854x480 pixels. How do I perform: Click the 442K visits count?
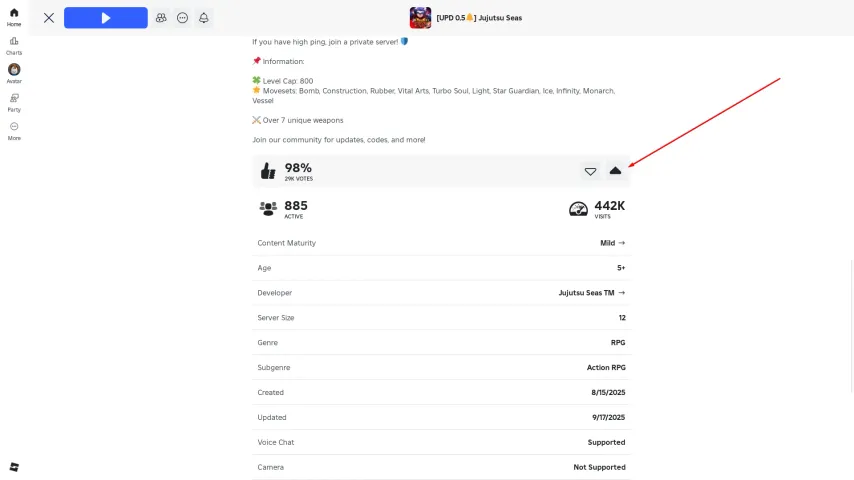coord(609,205)
